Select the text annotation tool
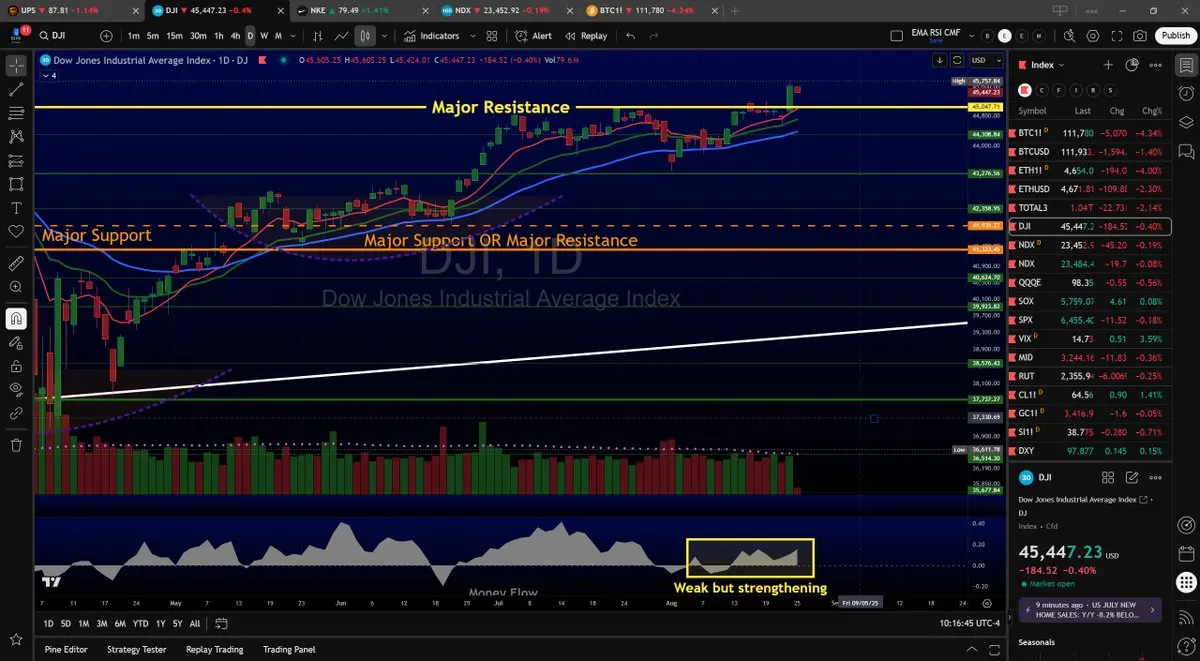Screen dimensions: 1200x661 pyautogui.click(x=16, y=208)
